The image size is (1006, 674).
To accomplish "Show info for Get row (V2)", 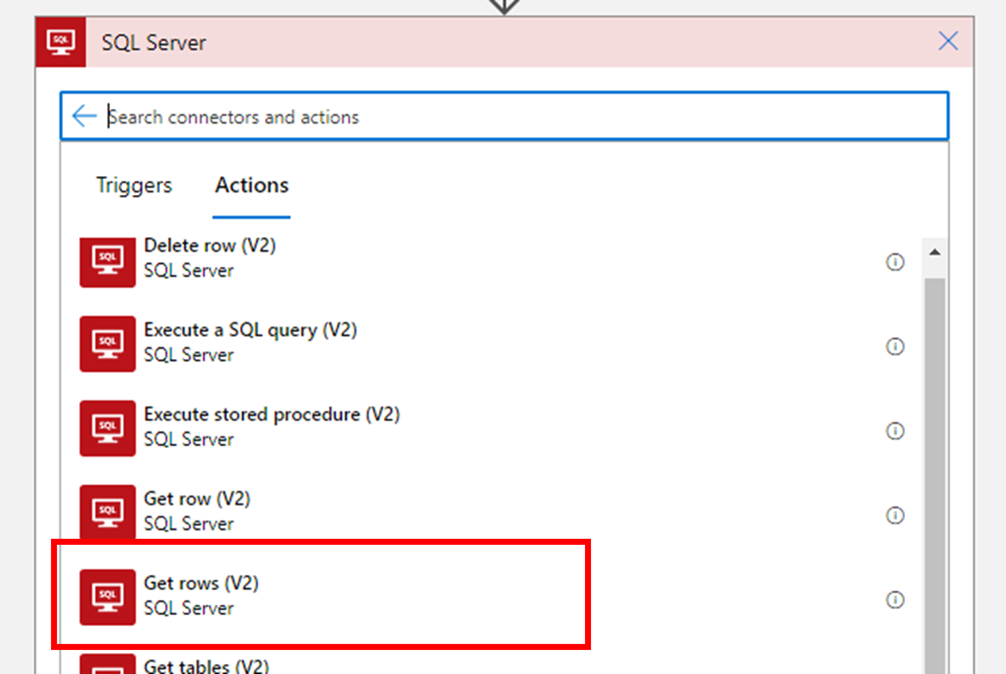I will click(895, 515).
